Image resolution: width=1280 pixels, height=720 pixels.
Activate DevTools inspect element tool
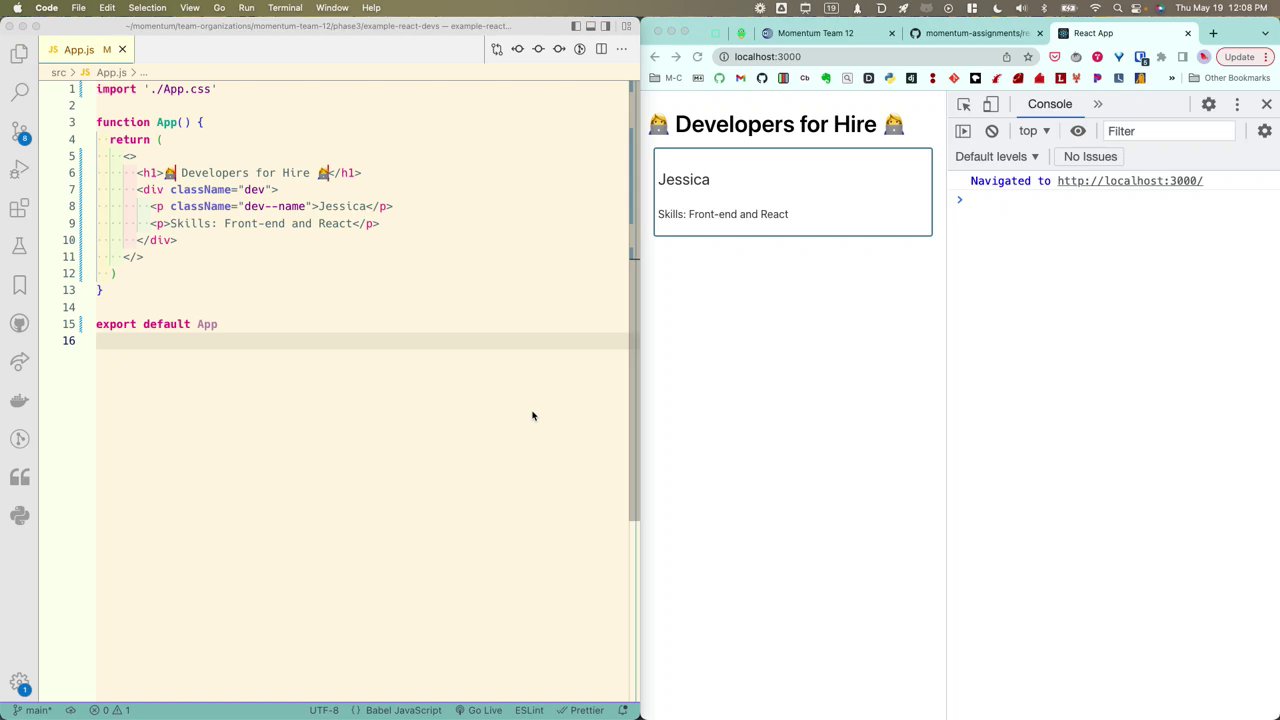point(964,104)
